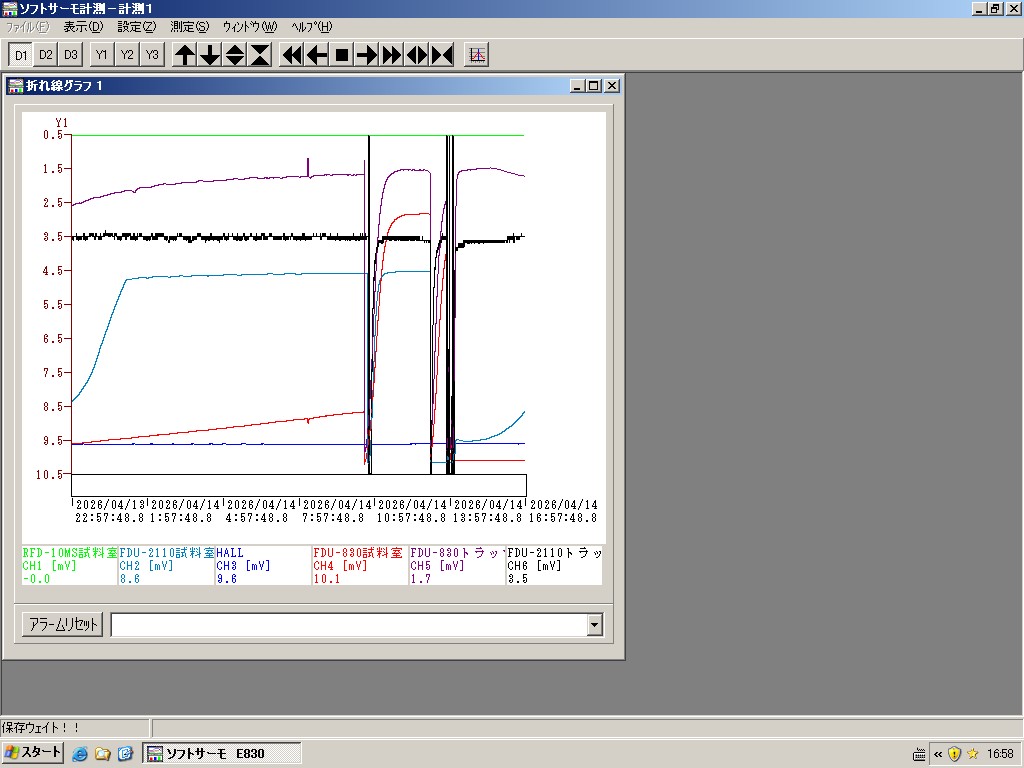The image size is (1024, 768).
Task: Toggle the Y1 axis button
Action: (x=102, y=55)
